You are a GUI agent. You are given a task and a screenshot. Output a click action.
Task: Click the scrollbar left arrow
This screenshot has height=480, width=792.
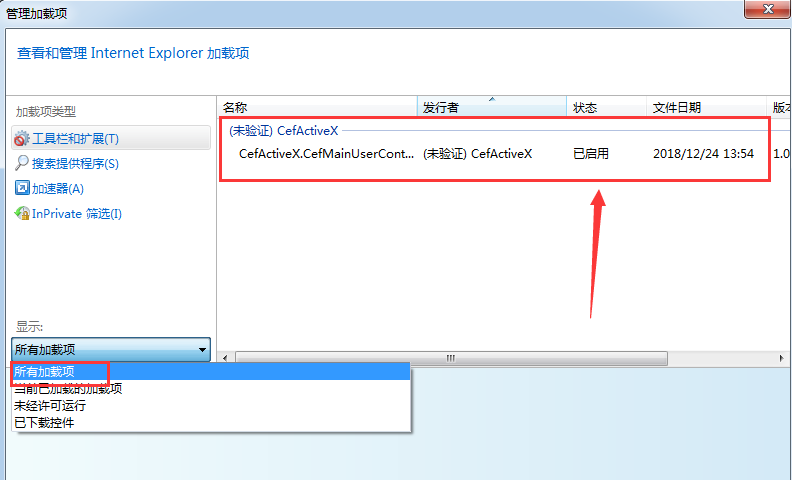pyautogui.click(x=225, y=358)
